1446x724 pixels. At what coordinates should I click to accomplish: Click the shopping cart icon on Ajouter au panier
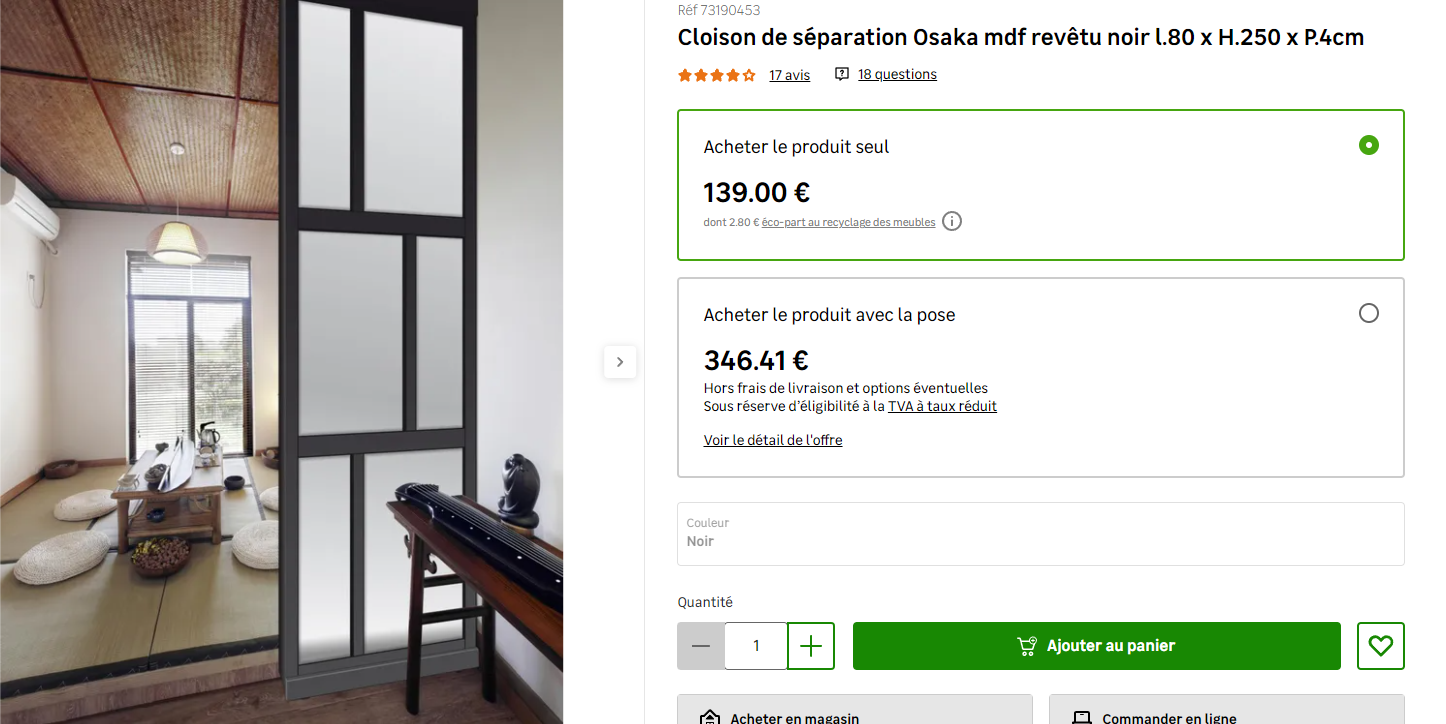pyautogui.click(x=1027, y=646)
